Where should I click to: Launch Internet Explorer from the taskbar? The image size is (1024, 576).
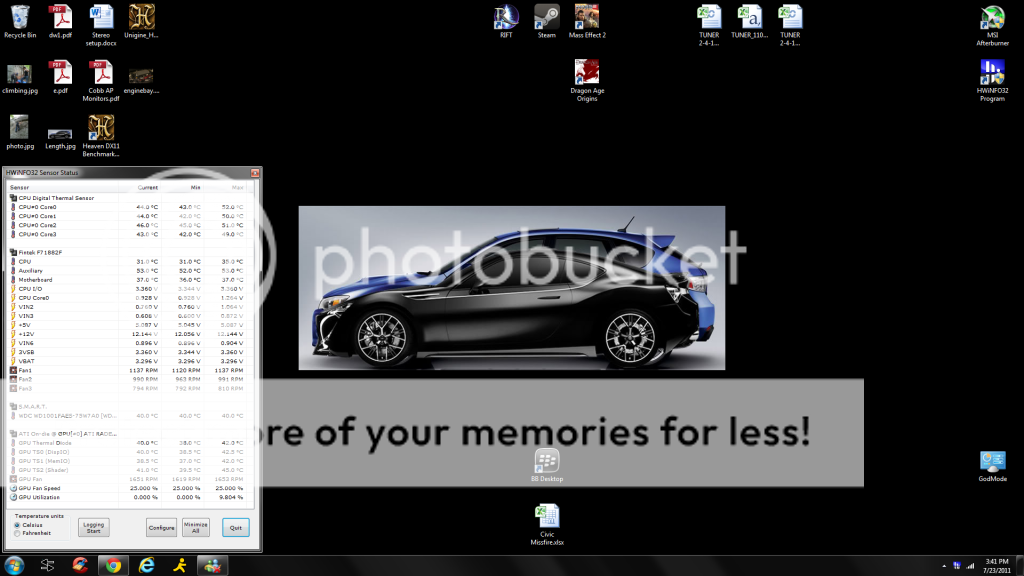click(147, 566)
